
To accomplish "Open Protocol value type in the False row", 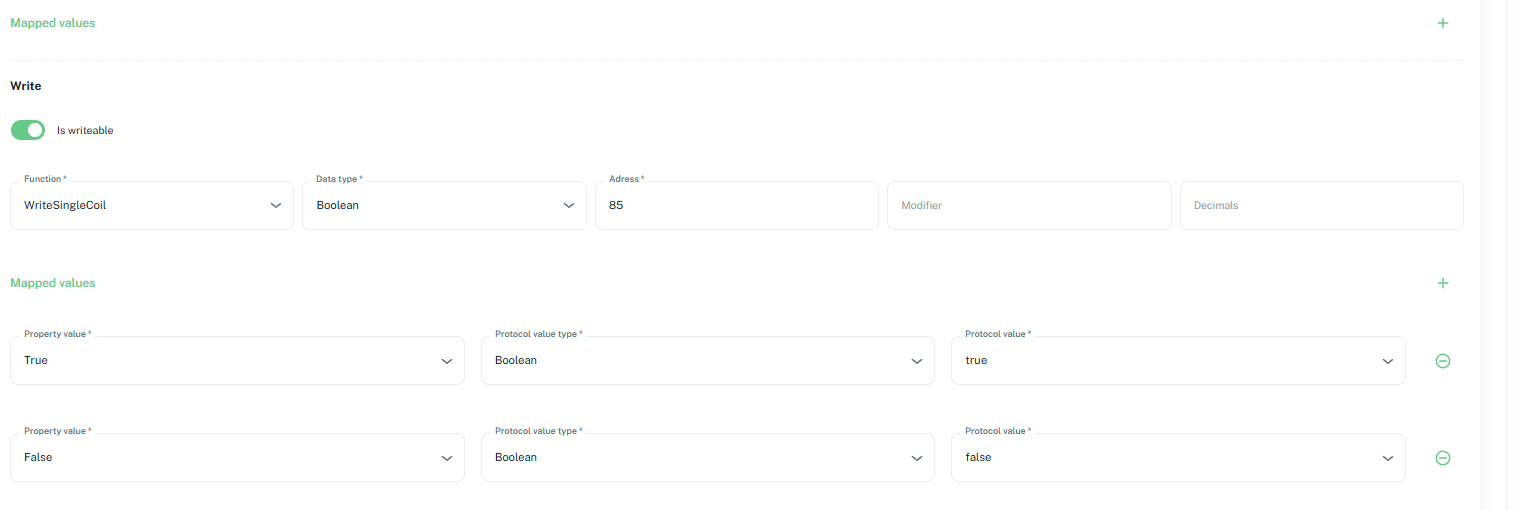I will click(707, 458).
